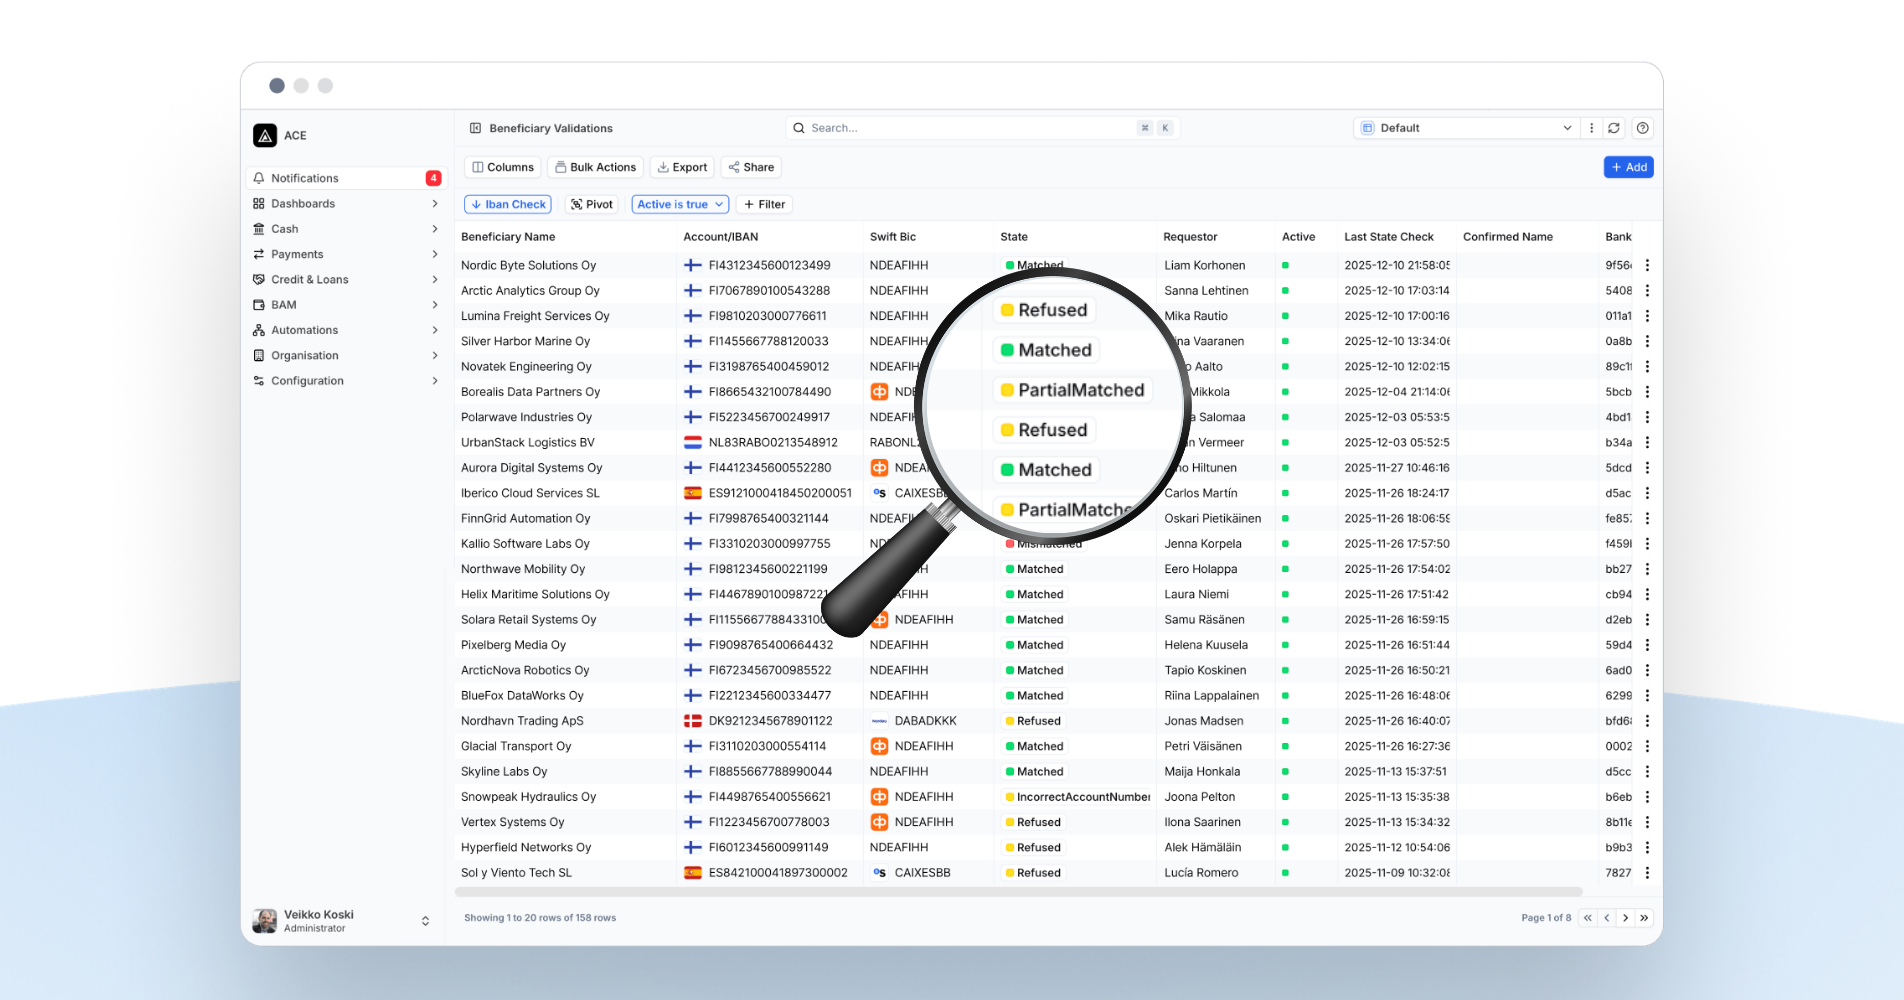1904x1000 pixels.
Task: Sort by Requestor column header
Action: 1190,237
